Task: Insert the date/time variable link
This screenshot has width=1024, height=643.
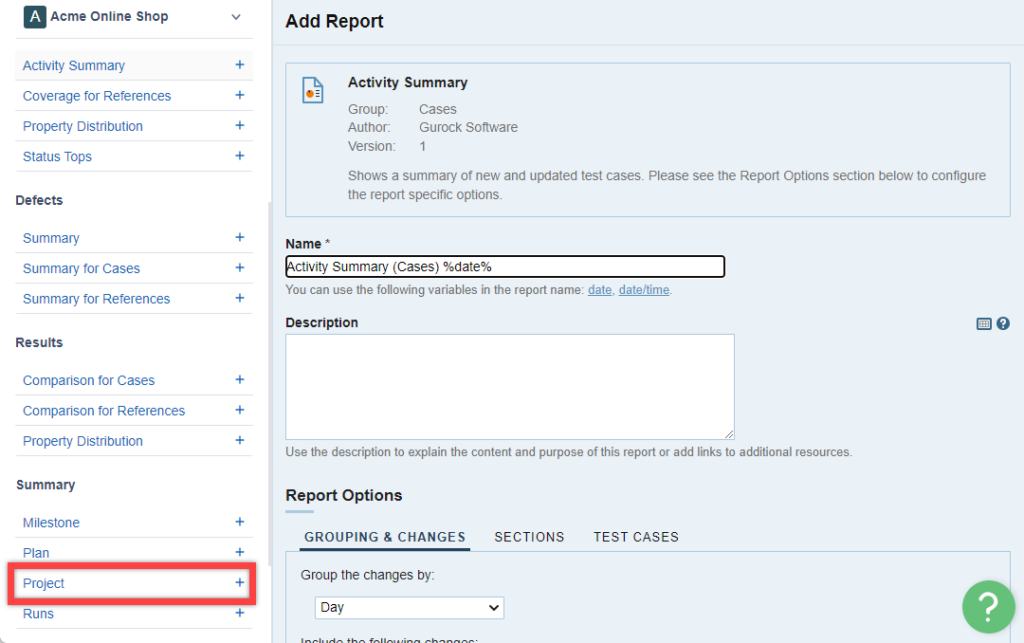Action: tap(644, 290)
